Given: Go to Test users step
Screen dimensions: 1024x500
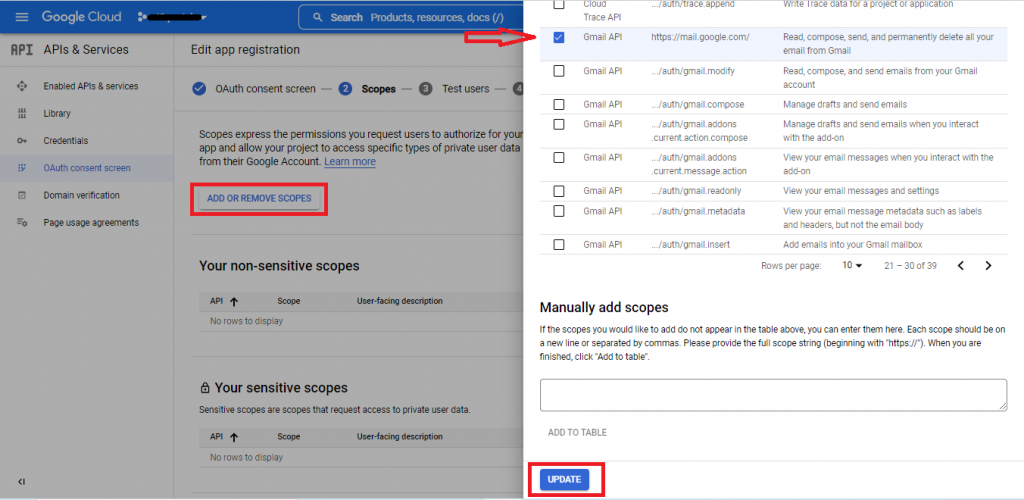Looking at the screenshot, I should click(x=466, y=89).
